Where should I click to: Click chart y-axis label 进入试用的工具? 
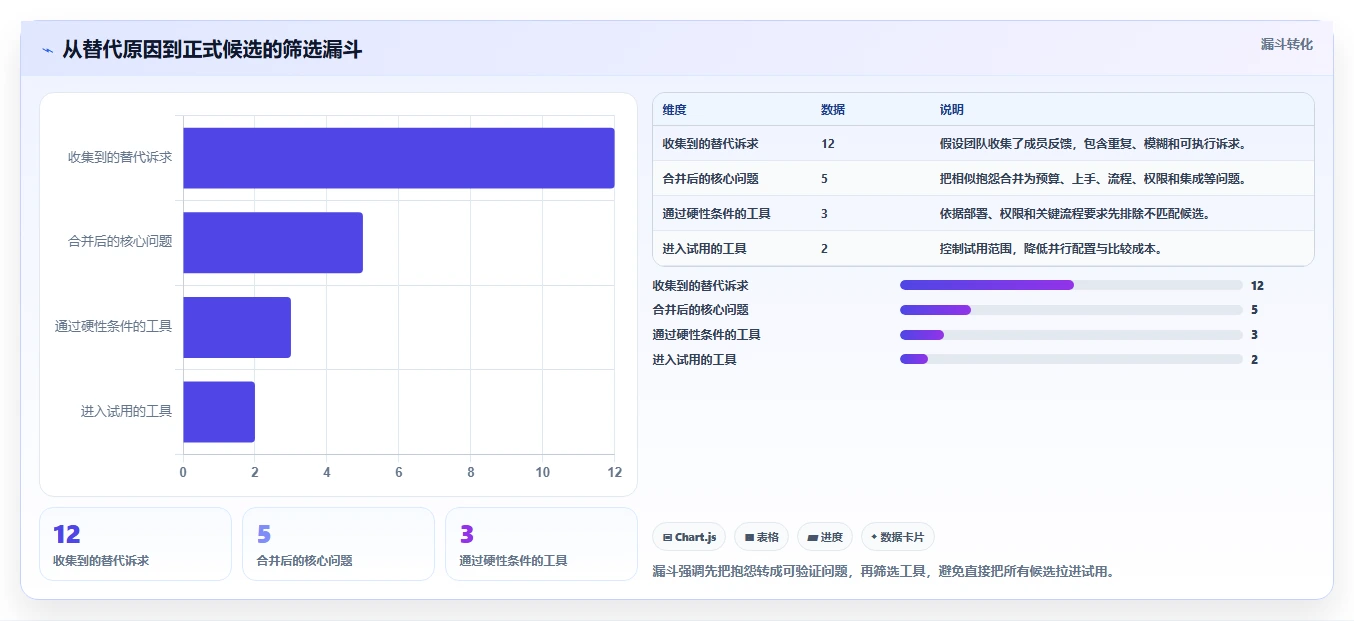127,411
